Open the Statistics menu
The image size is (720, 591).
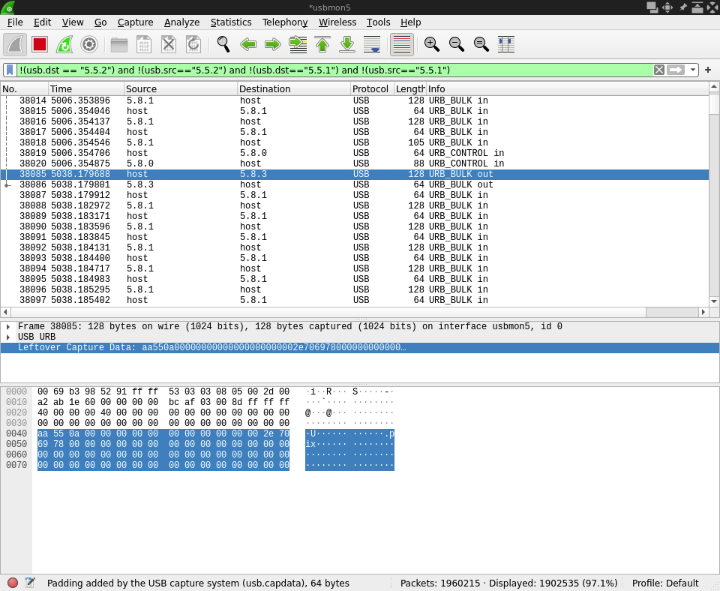tap(231, 23)
